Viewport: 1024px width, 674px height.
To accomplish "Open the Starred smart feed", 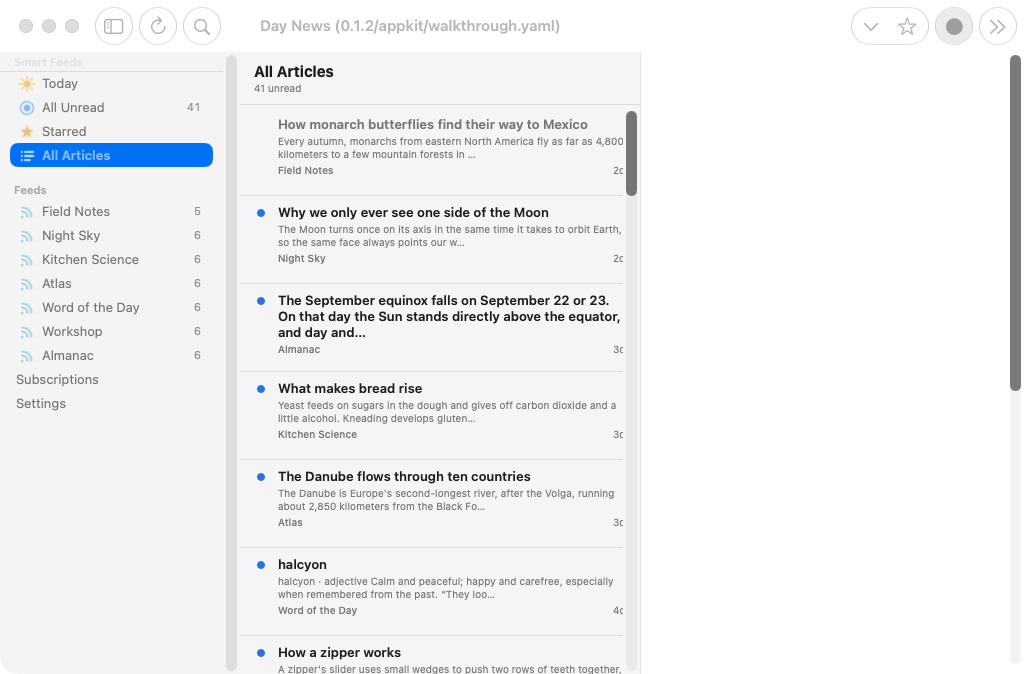I will (x=112, y=131).
